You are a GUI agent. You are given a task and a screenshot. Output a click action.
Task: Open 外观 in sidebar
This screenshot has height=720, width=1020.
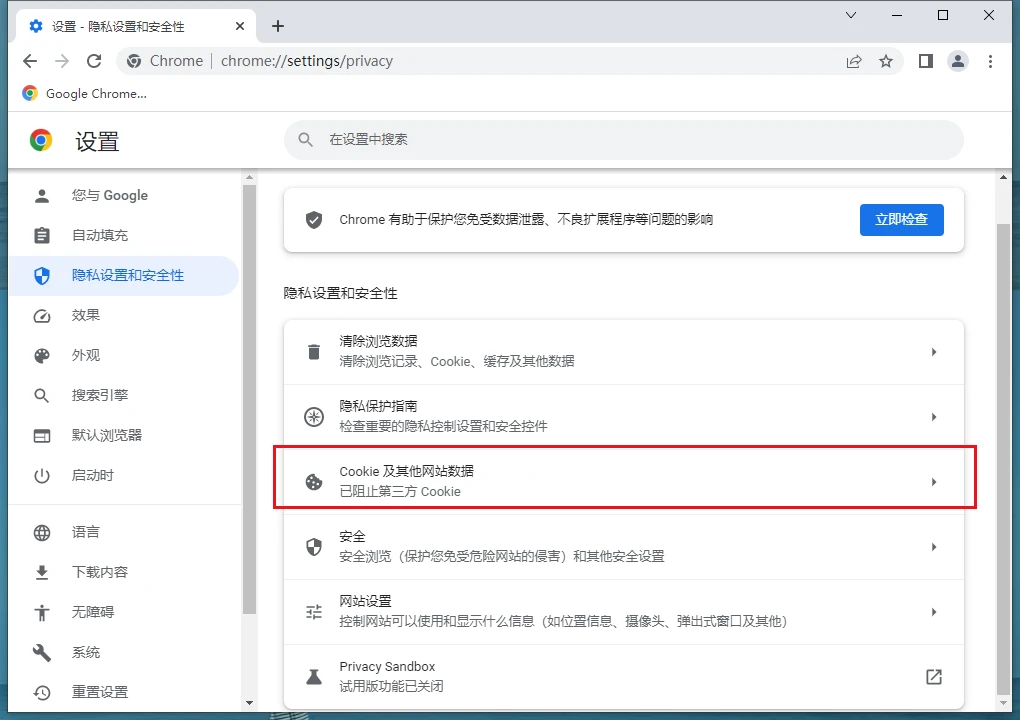tap(124, 355)
